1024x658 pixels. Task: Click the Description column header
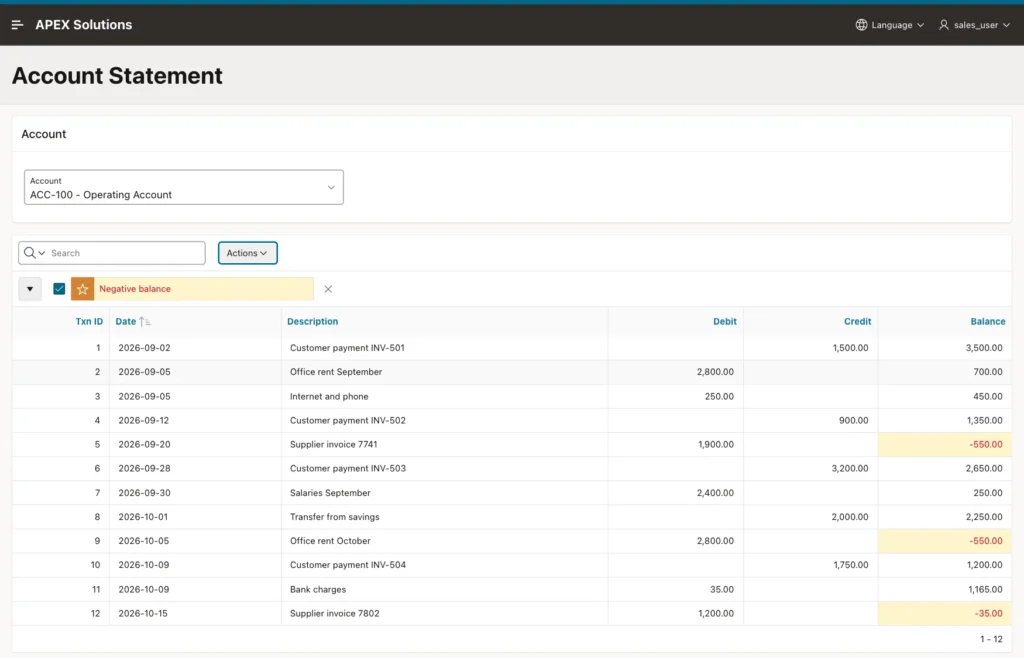click(312, 322)
